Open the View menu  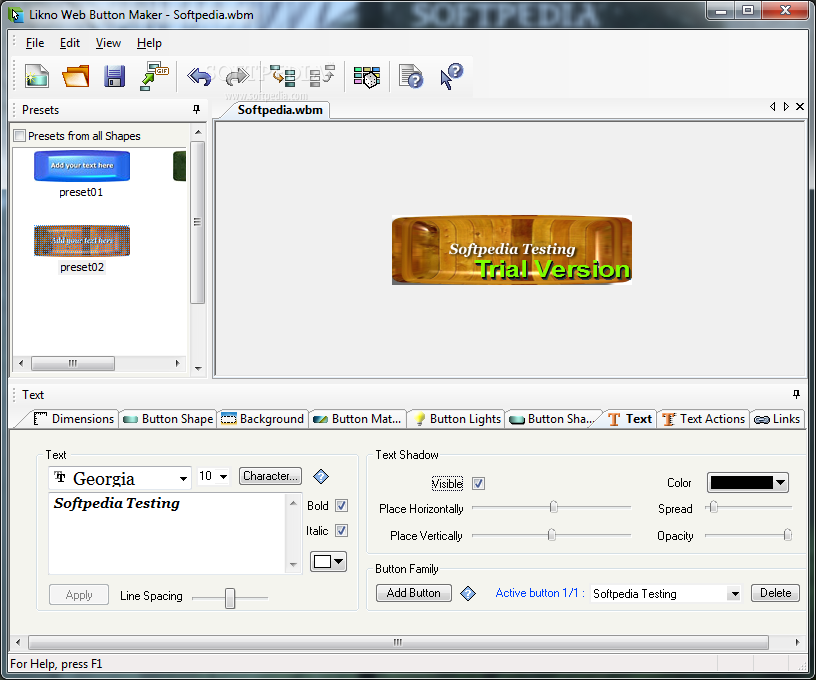(x=108, y=43)
